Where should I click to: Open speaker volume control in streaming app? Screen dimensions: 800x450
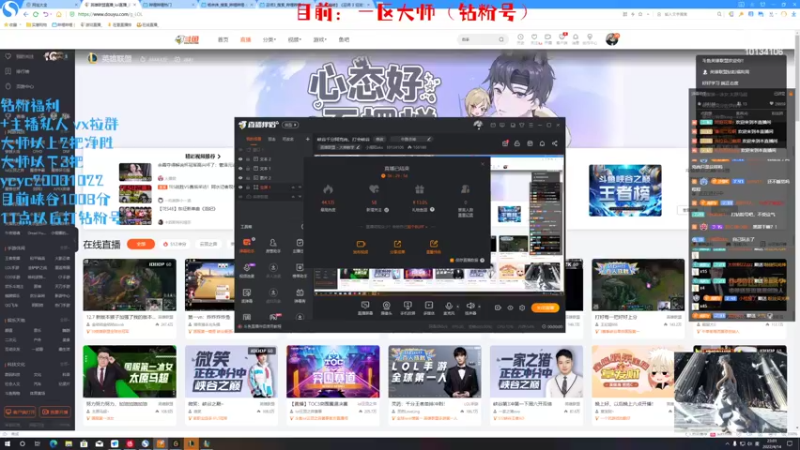470,307
